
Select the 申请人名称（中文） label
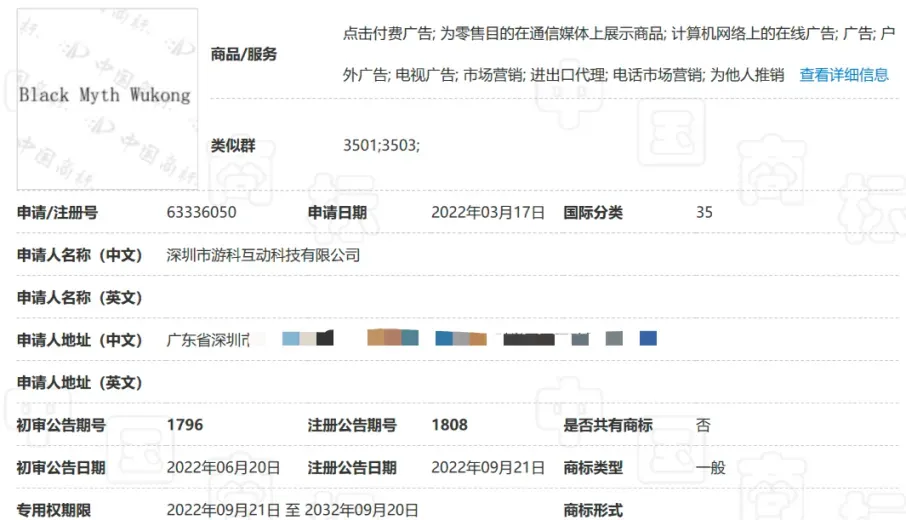pyautogui.click(x=80, y=255)
